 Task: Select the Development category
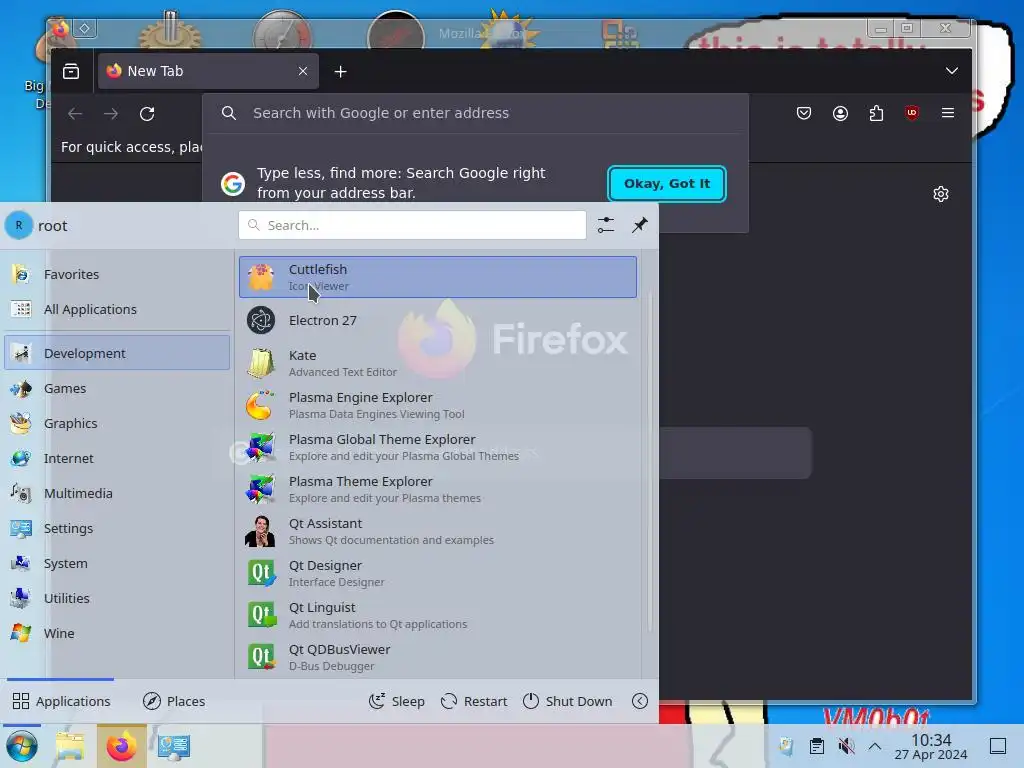coord(117,353)
